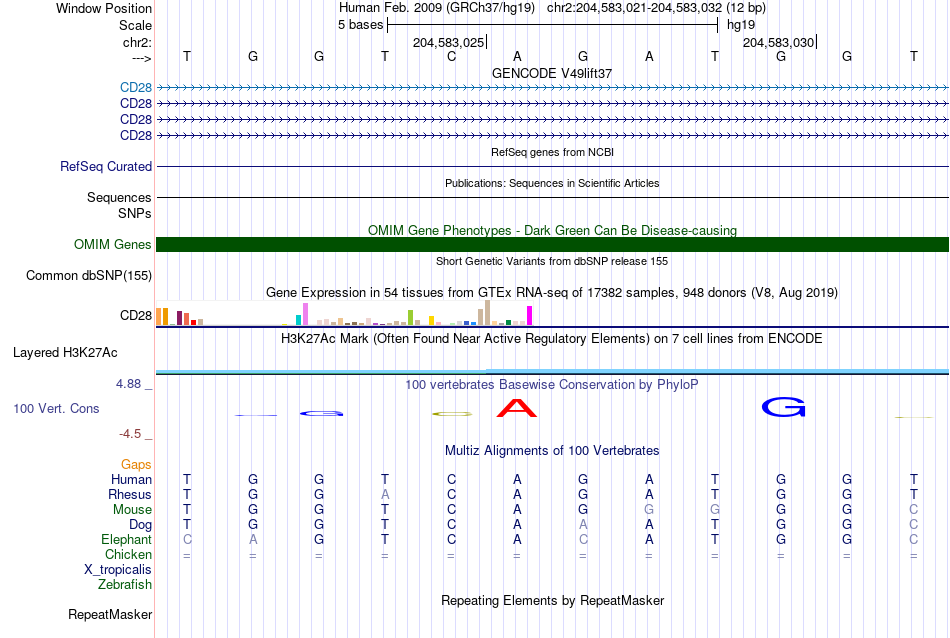Screen dimensions: 950x638
Task: Click the magenta bar ending the GTEx chart
Action: 530,316
